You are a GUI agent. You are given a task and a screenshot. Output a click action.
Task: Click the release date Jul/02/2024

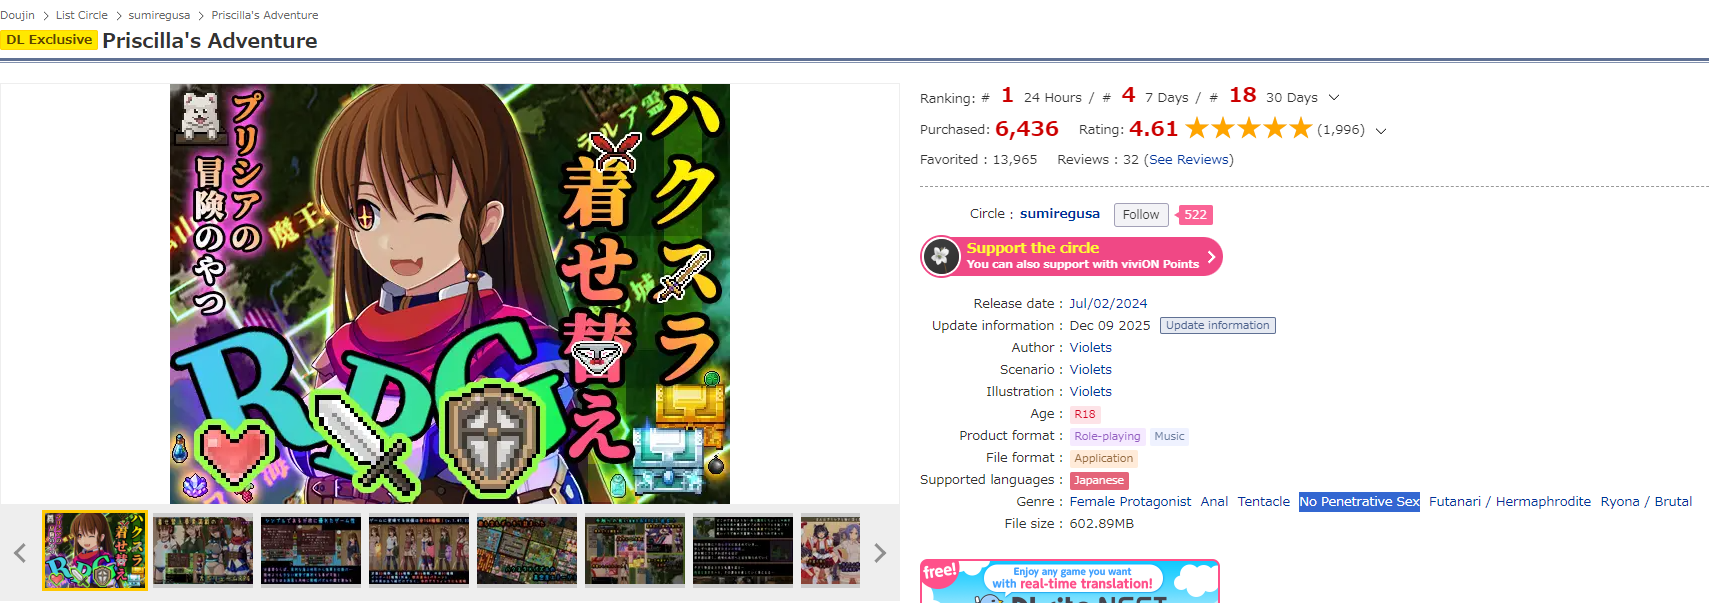coord(1108,304)
